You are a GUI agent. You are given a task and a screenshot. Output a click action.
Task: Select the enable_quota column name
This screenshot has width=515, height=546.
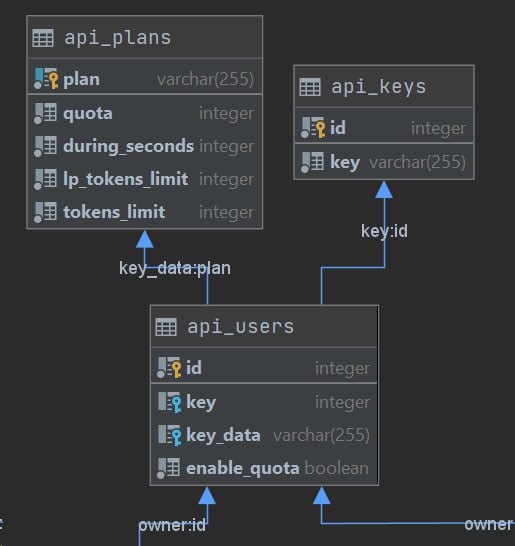[243, 469]
